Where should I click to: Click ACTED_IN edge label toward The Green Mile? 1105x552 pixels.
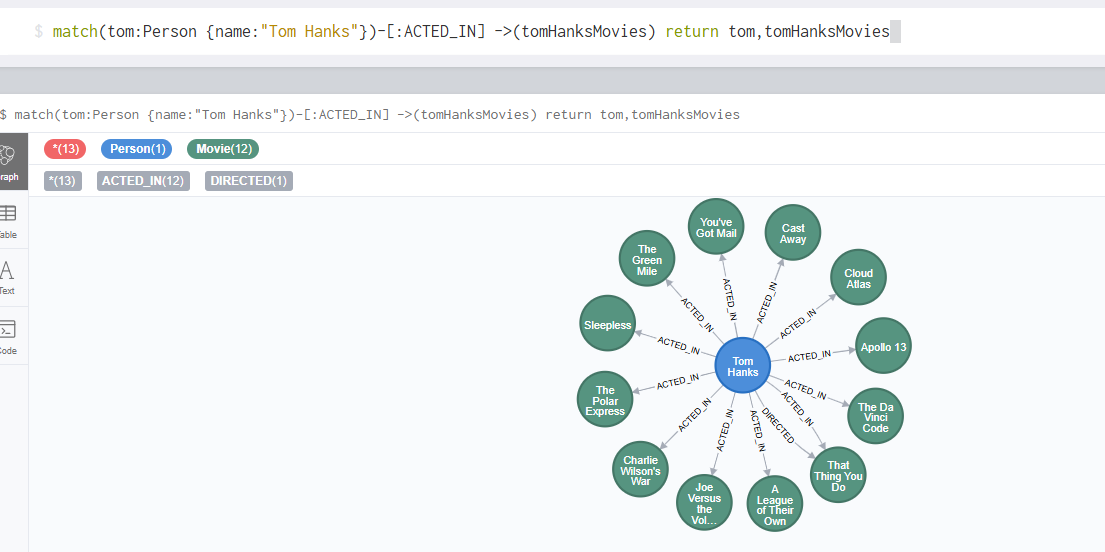coord(697,315)
